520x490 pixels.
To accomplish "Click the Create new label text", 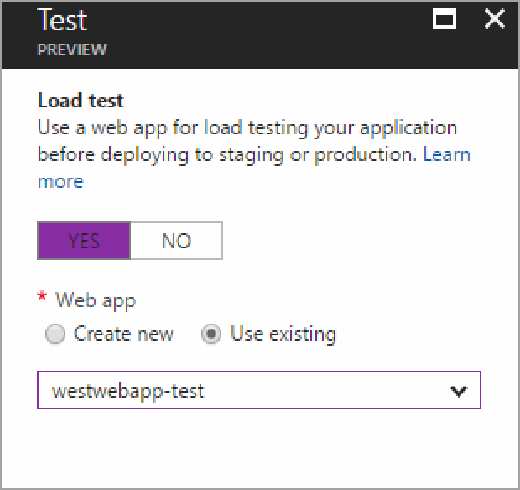I will tap(124, 334).
